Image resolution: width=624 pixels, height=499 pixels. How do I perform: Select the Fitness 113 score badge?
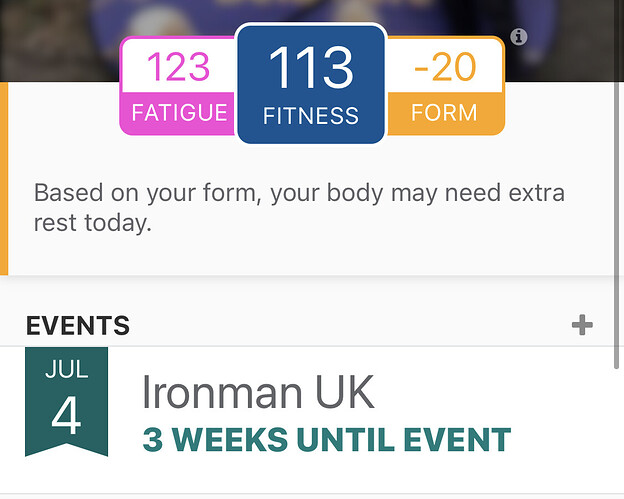(311, 84)
